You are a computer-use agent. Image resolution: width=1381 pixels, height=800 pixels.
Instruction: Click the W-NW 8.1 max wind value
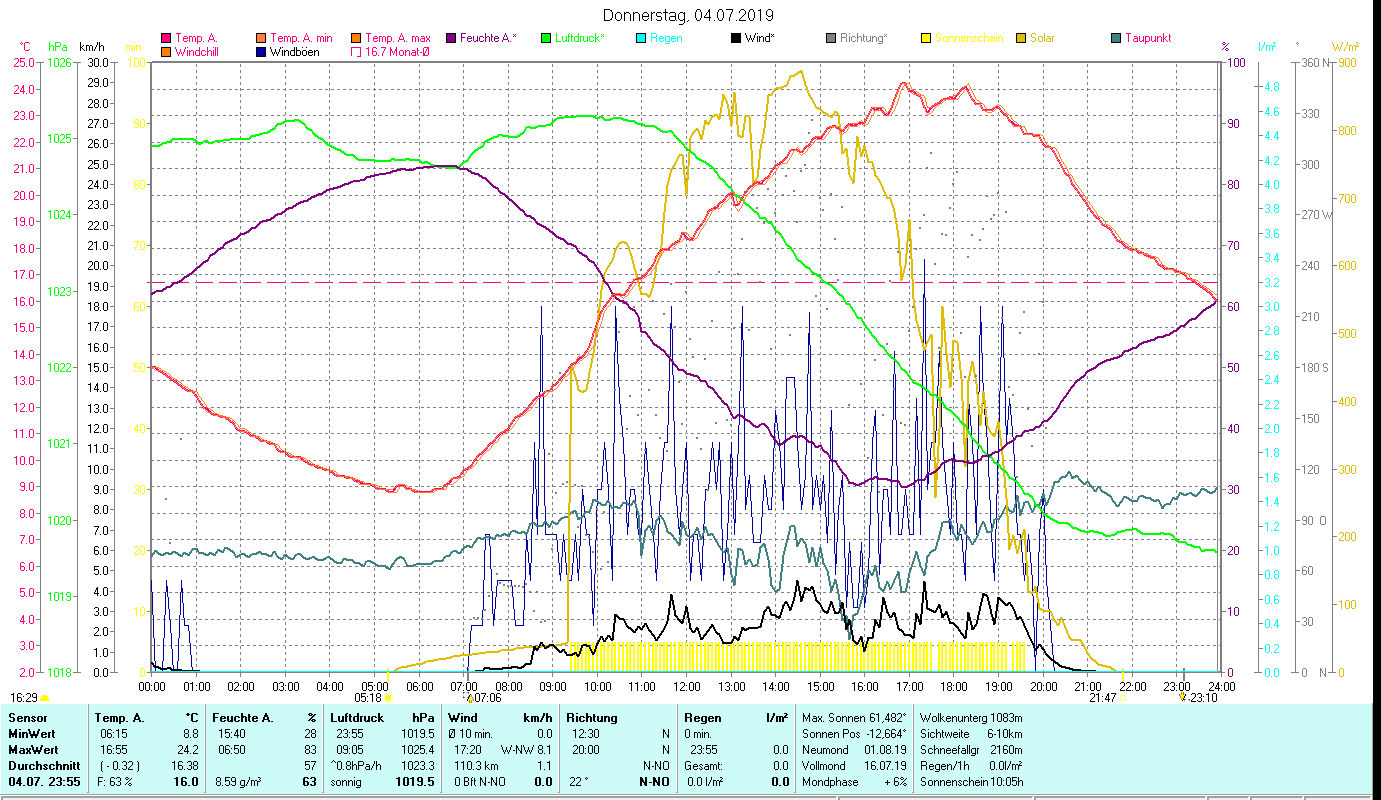[526, 748]
